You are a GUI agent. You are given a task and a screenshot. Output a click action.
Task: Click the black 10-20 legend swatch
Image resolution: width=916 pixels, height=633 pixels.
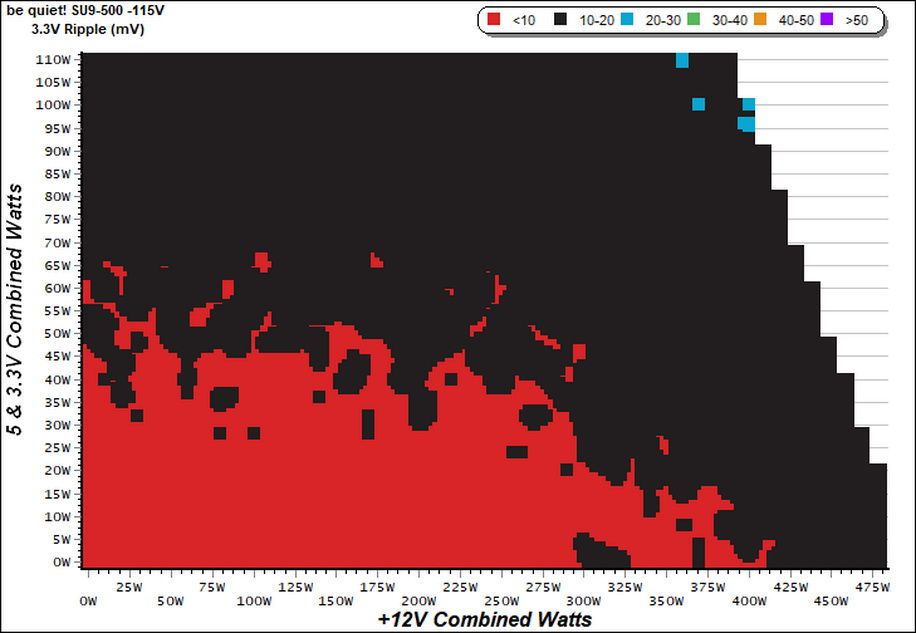[561, 19]
